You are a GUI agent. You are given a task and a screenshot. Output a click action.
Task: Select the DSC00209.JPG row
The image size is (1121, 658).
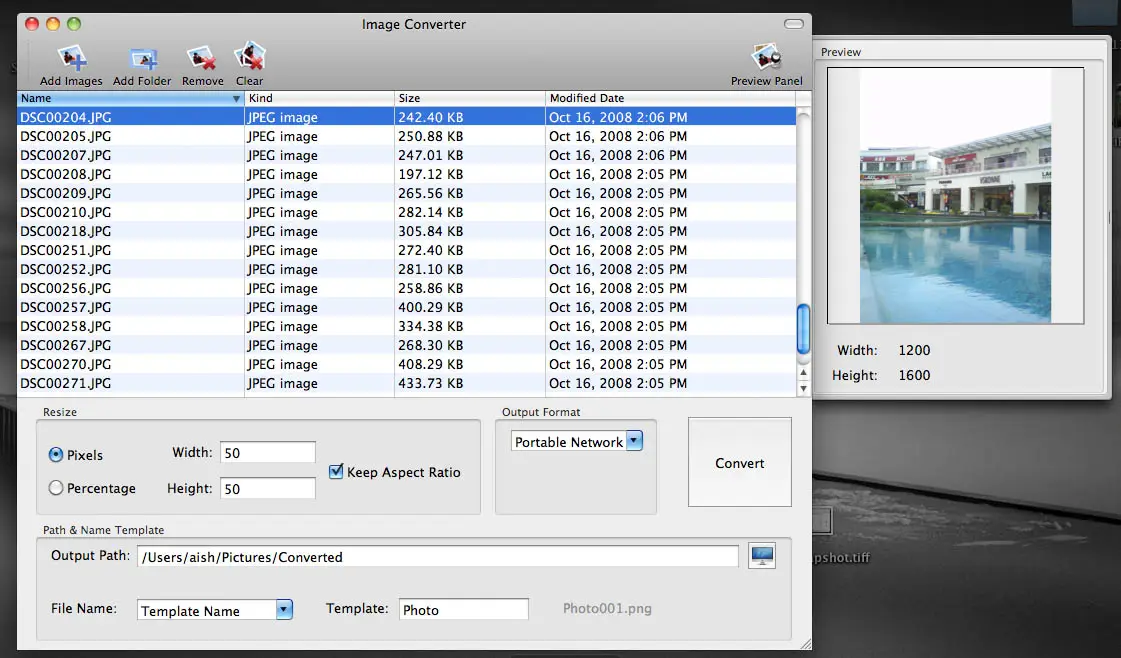[406, 193]
